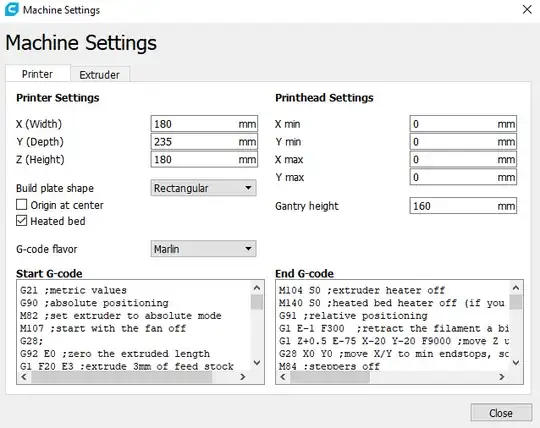540x428 pixels.
Task: Click the 'G21 ;metric values' line
Action: [x=73, y=290]
